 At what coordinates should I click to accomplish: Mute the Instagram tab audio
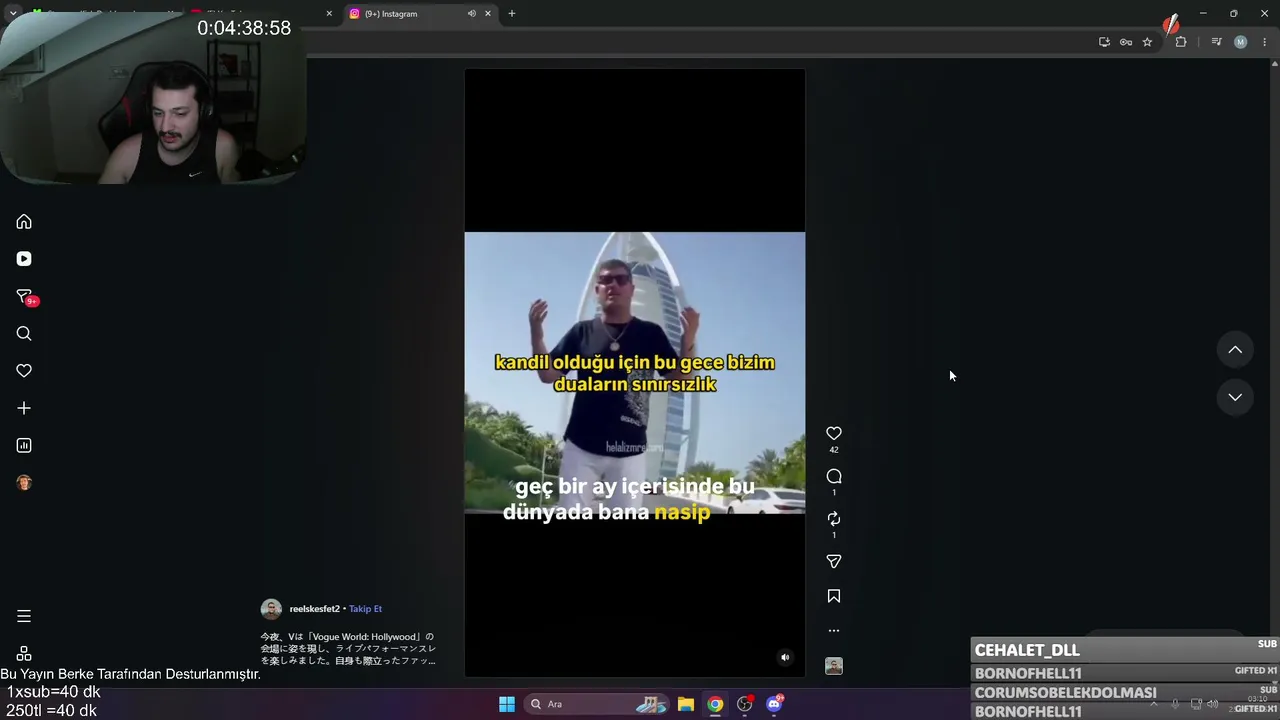pyautogui.click(x=472, y=14)
